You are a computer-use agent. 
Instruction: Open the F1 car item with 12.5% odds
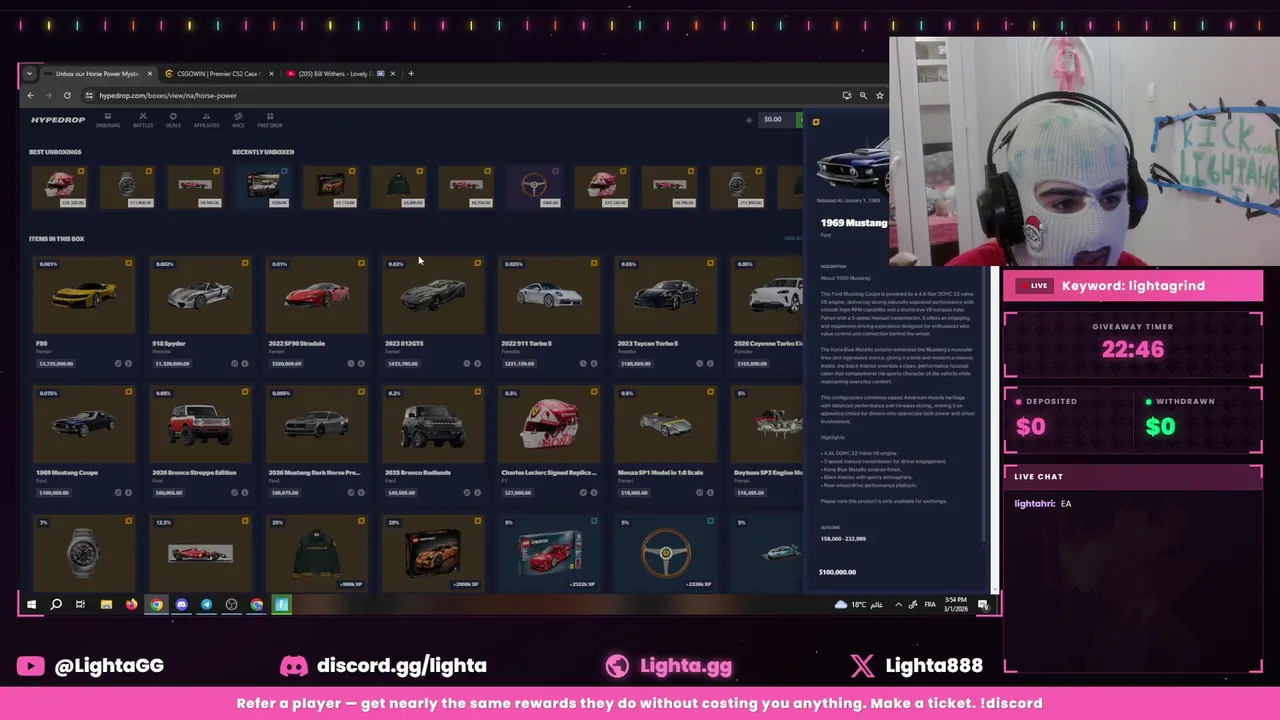200,553
